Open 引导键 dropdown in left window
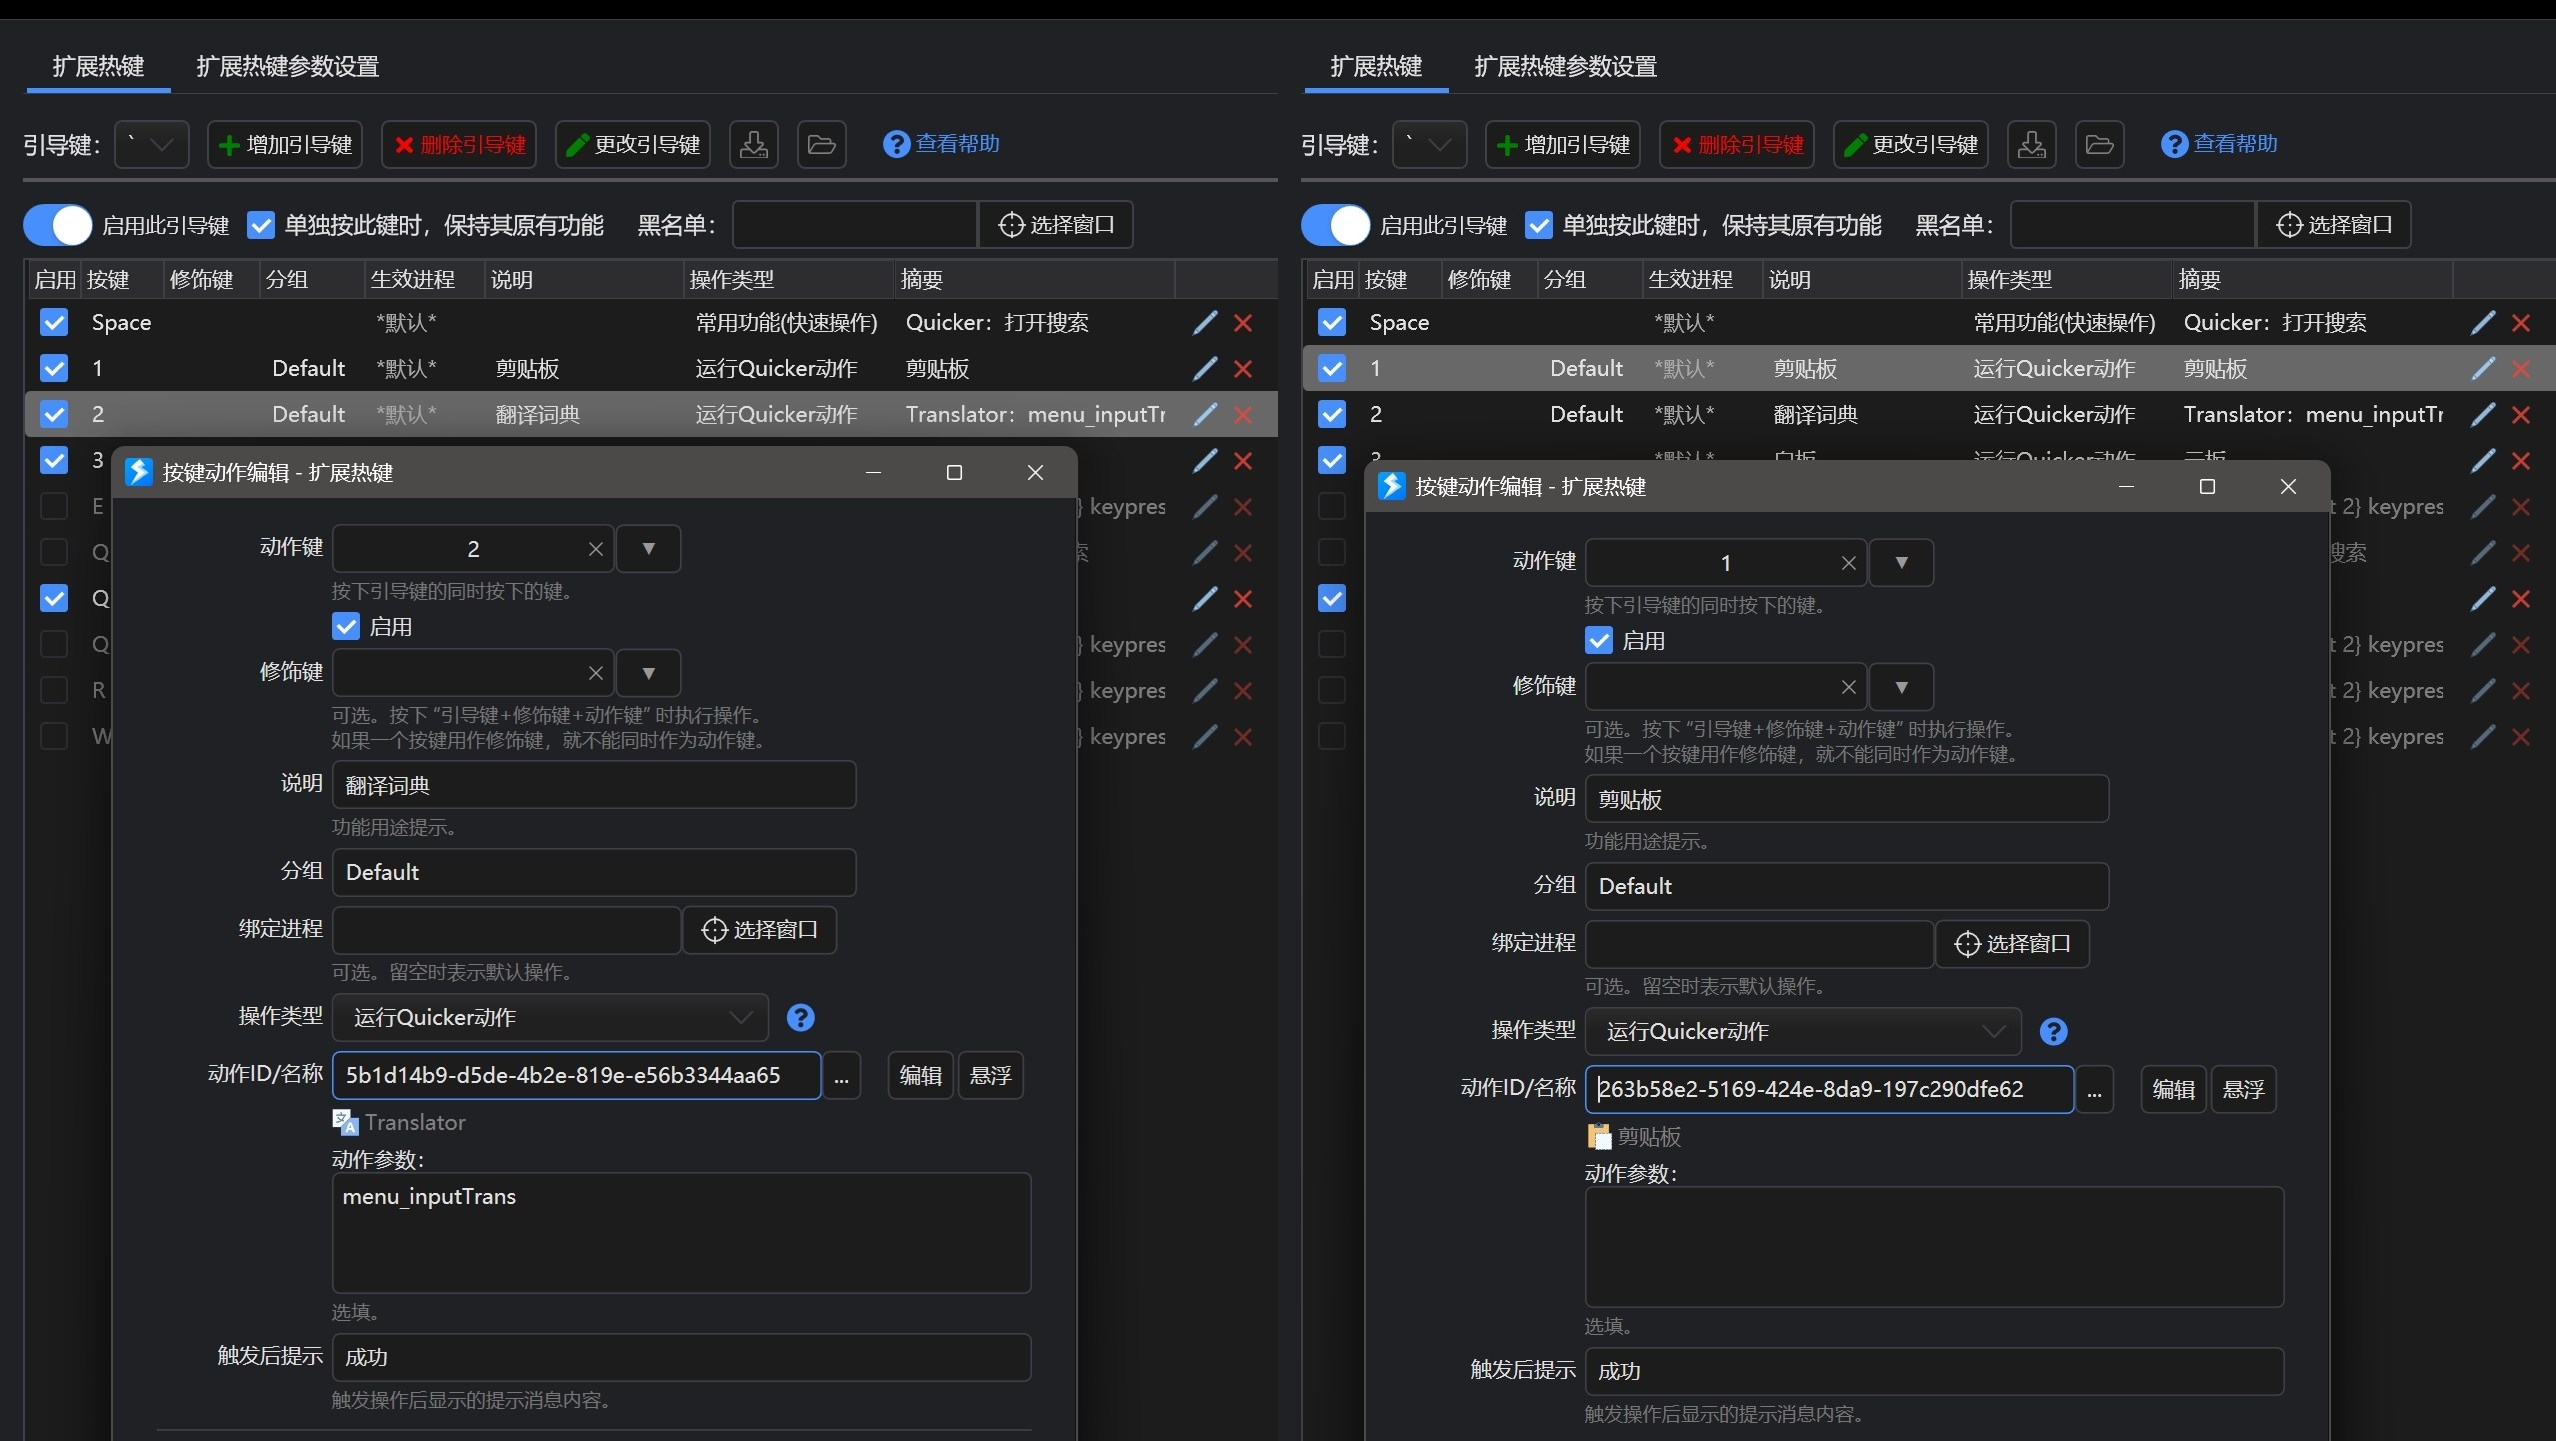 tap(152, 145)
